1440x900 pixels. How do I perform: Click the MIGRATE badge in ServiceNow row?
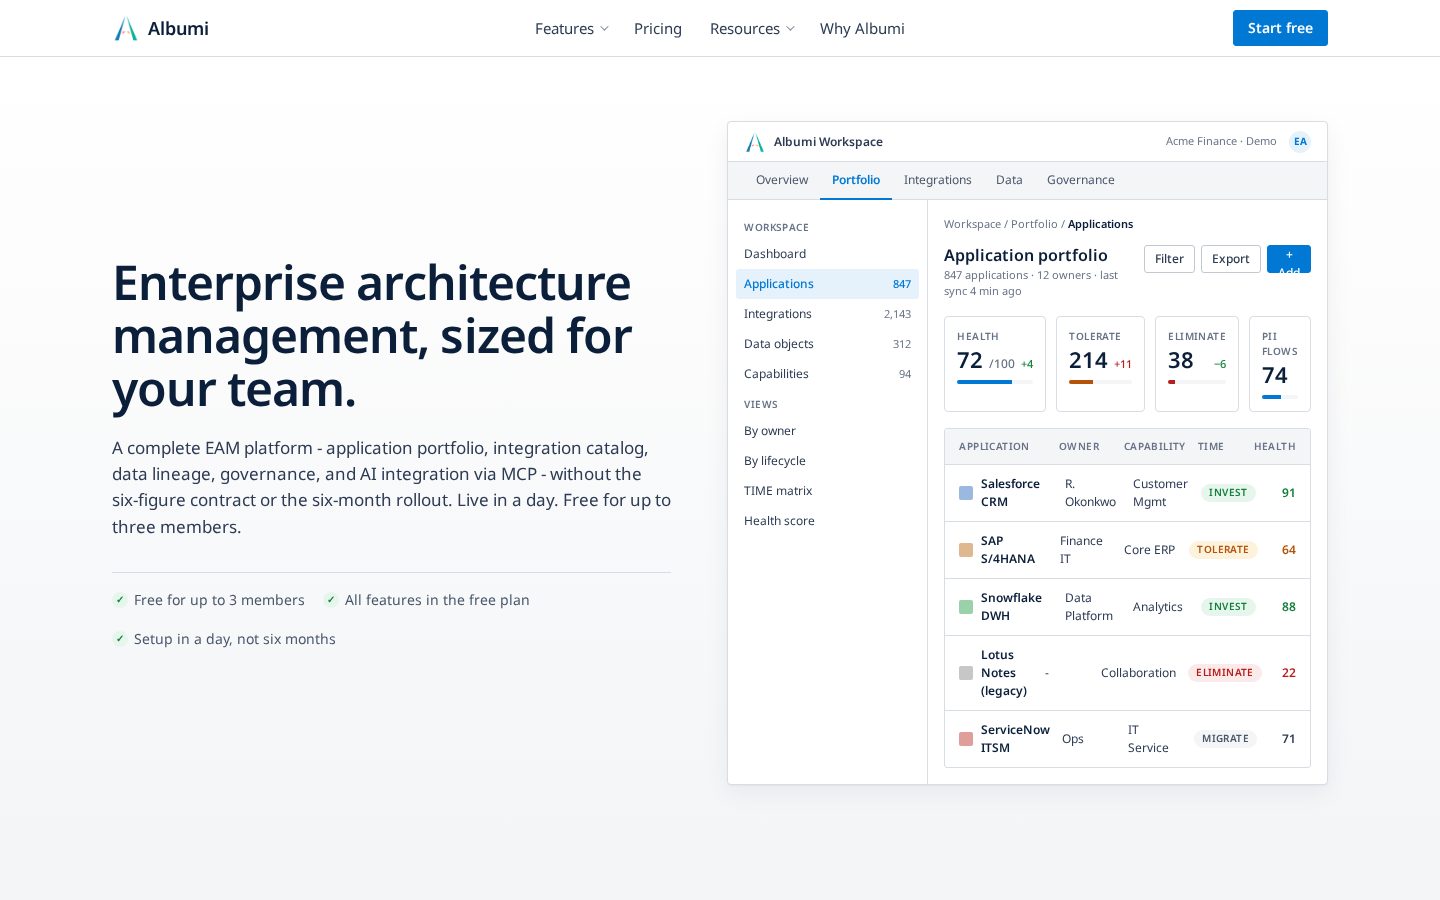pyautogui.click(x=1225, y=739)
